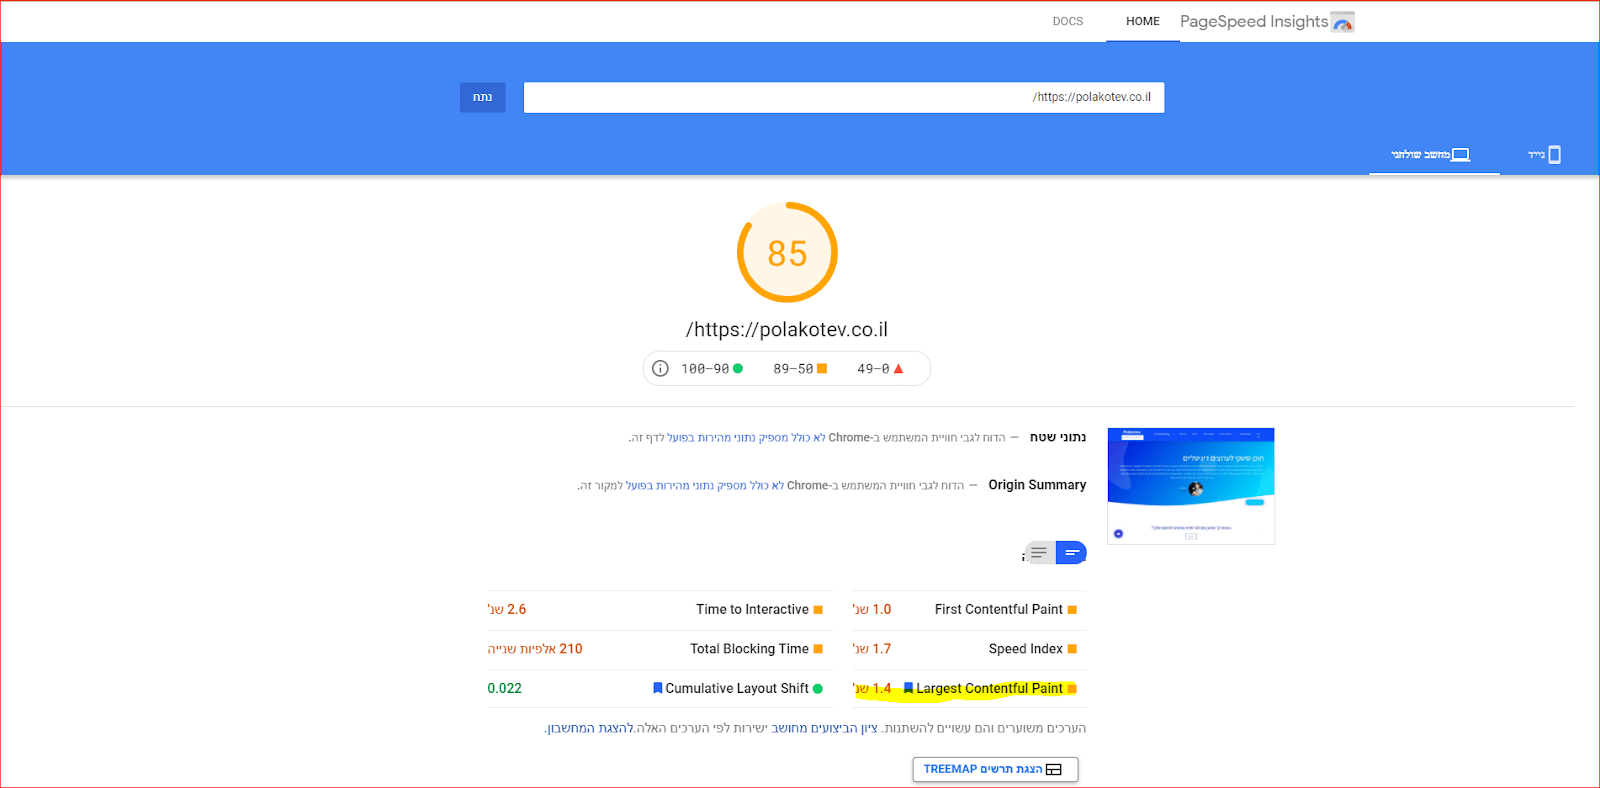Click the "Origin Summary" label
1600x788 pixels.
[x=1037, y=485]
